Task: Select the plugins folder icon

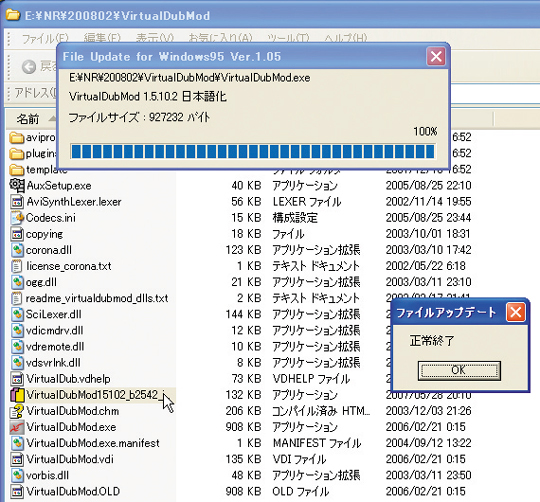Action: [x=17, y=154]
